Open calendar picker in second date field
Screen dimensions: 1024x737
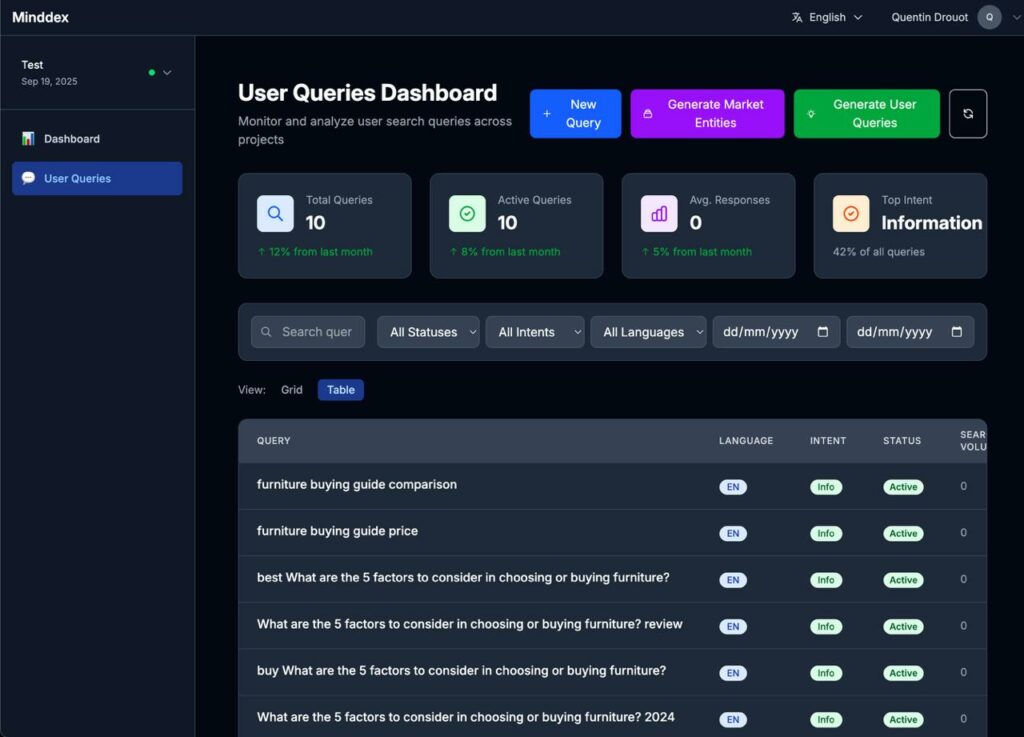point(957,332)
